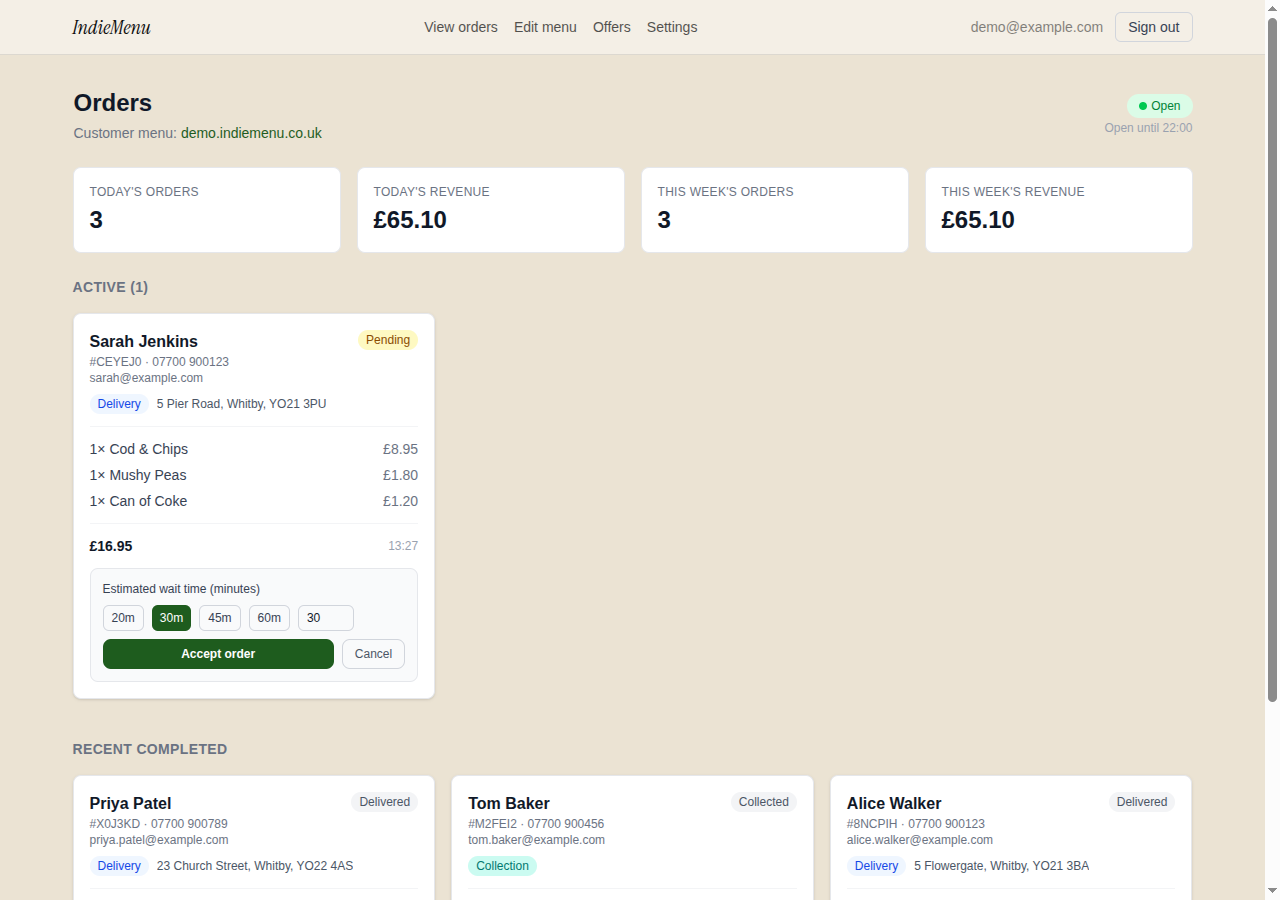Click the demo@example.com account label
The height and width of the screenshot is (900, 1280).
[1037, 27]
